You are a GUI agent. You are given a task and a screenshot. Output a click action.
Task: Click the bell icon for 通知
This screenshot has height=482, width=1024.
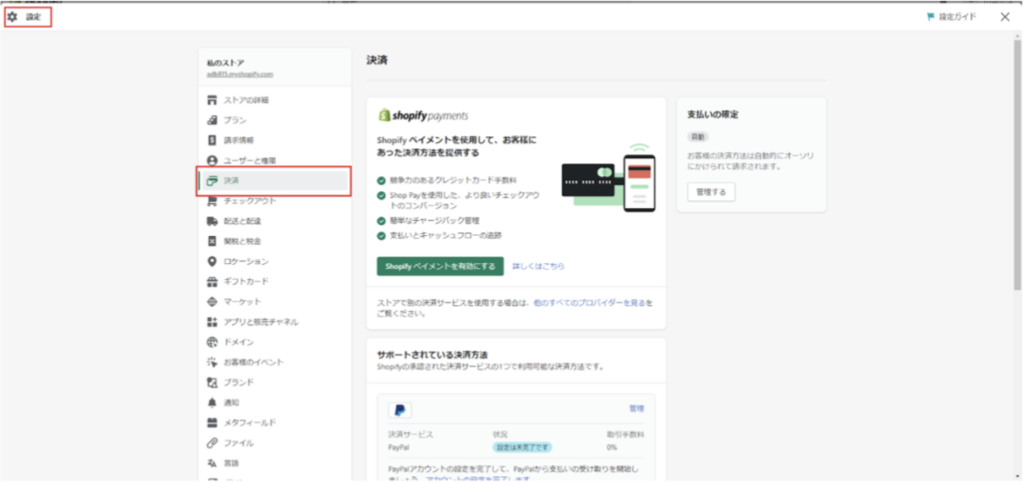212,402
